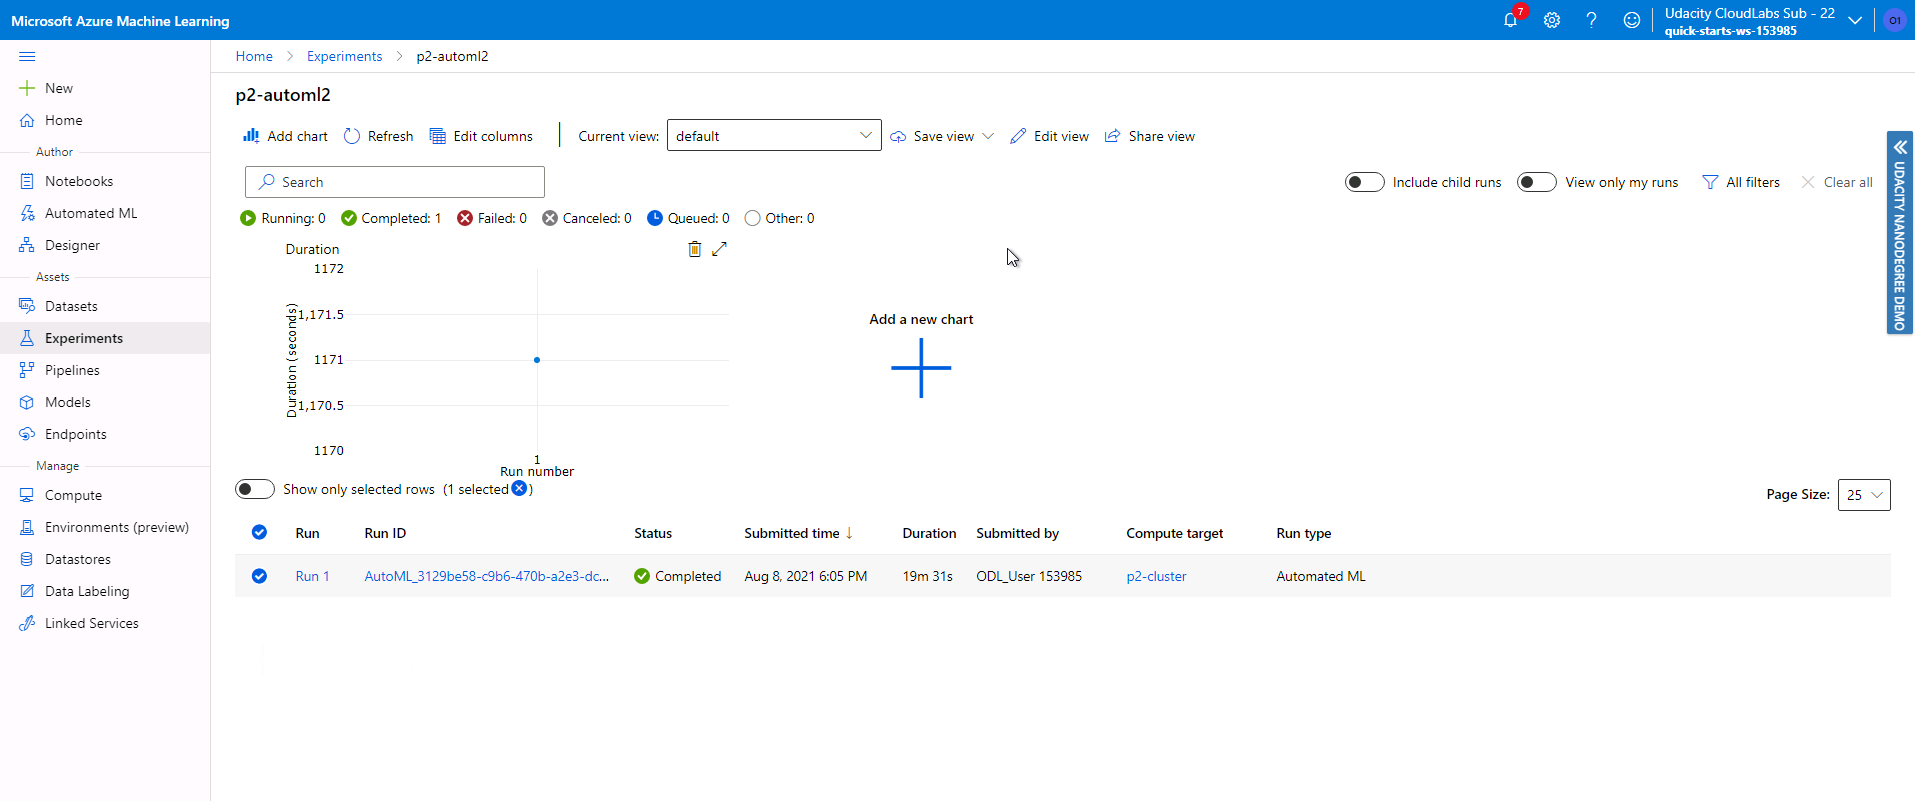Delete the Duration chart with trash icon

click(694, 249)
